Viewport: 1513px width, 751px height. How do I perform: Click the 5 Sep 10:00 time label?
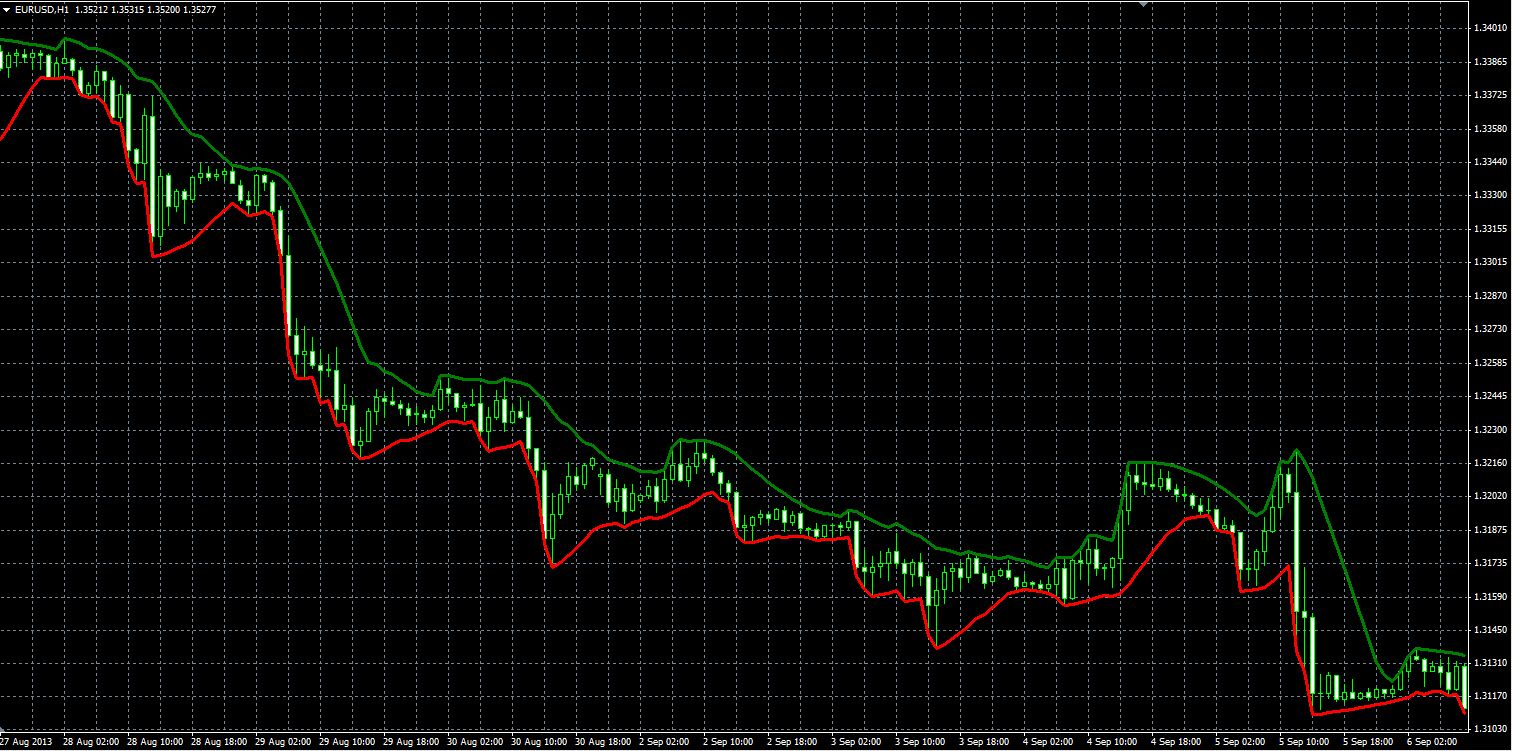(x=1304, y=743)
